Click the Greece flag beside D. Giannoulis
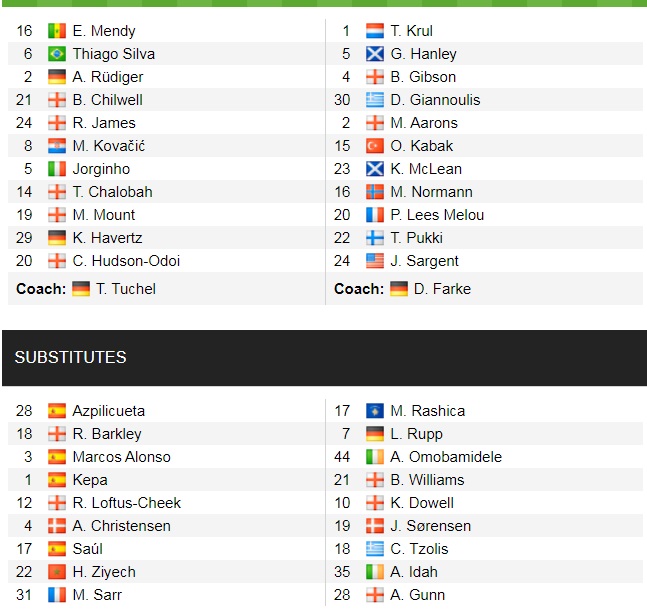Image resolution: width=647 pixels, height=616 pixels. tap(375, 100)
